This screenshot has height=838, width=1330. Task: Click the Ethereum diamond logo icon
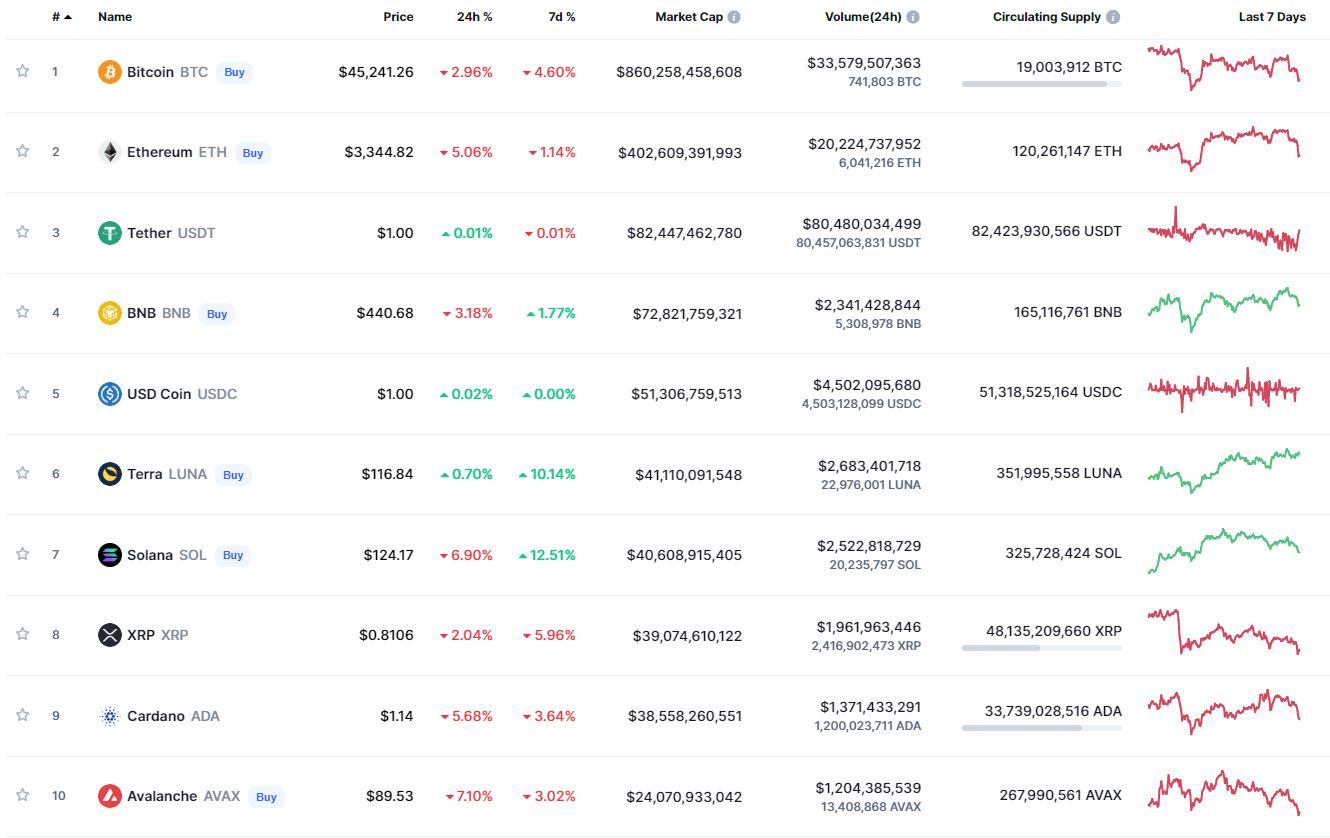109,152
